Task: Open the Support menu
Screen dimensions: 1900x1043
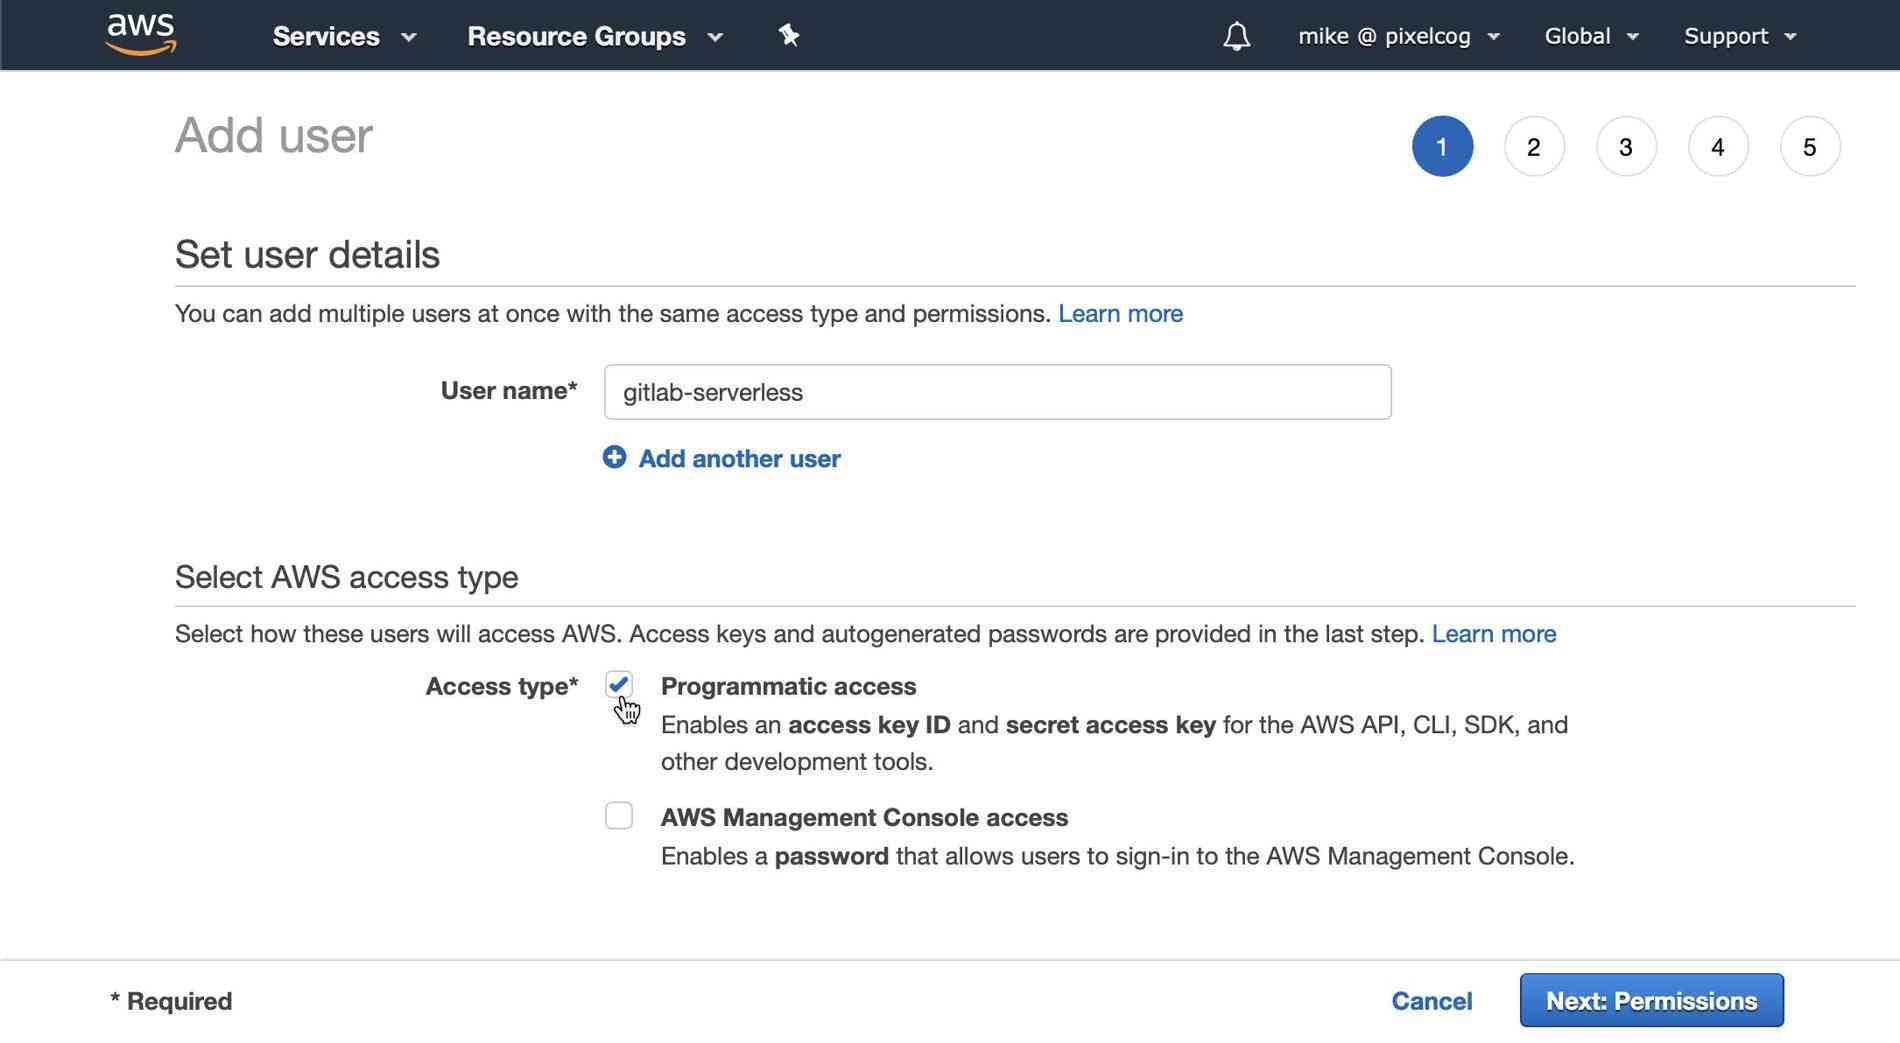Action: point(1740,36)
